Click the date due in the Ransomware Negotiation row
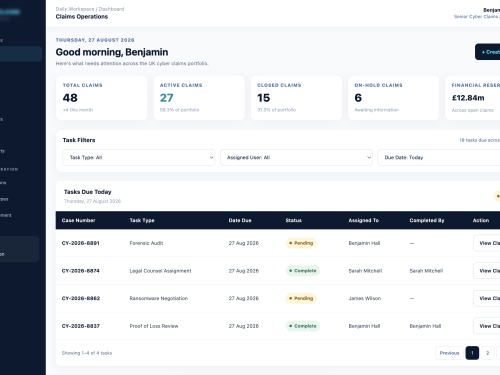500x375 pixels. pos(244,298)
